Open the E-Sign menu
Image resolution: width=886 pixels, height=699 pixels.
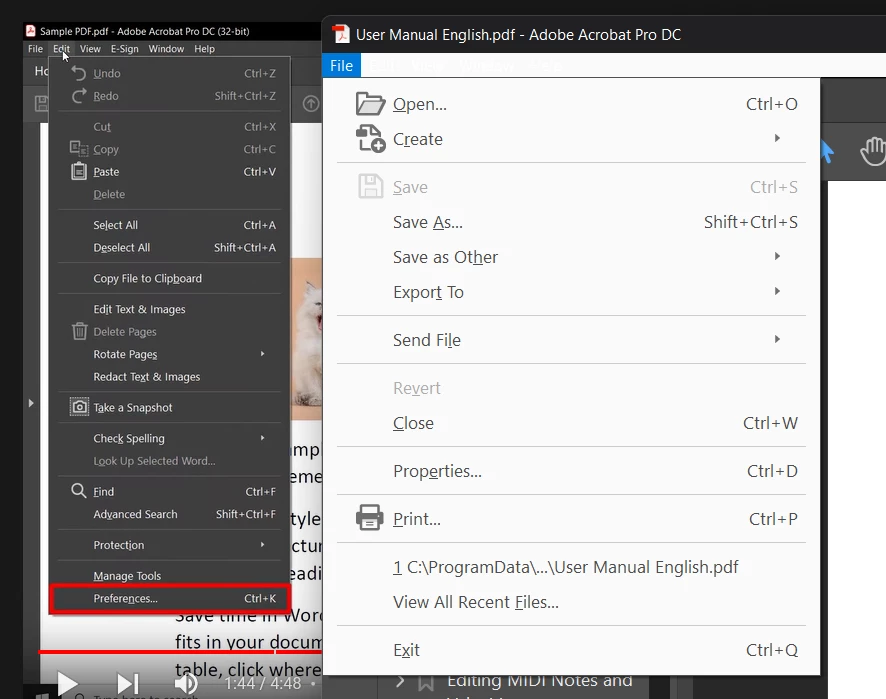pos(124,49)
